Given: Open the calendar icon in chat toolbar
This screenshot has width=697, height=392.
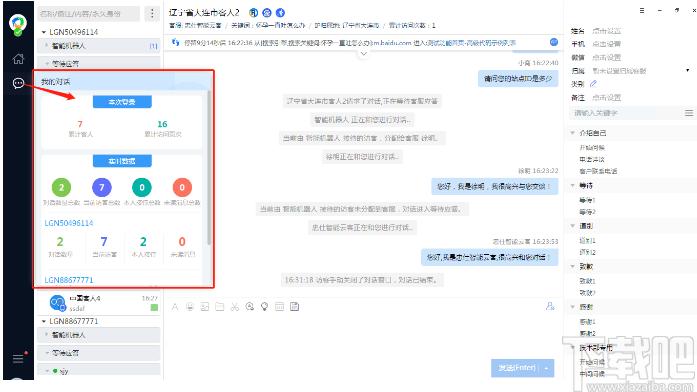Looking at the screenshot, I should (x=280, y=307).
